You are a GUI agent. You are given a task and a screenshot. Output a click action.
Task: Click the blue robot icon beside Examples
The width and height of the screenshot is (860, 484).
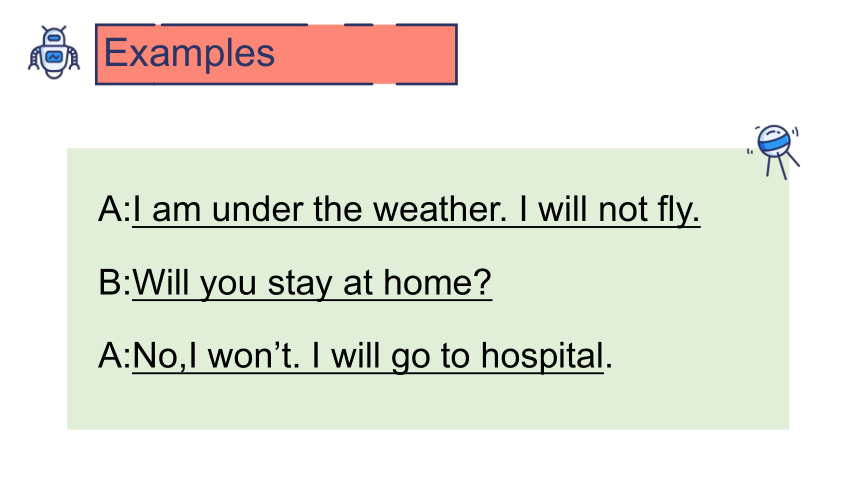point(54,53)
